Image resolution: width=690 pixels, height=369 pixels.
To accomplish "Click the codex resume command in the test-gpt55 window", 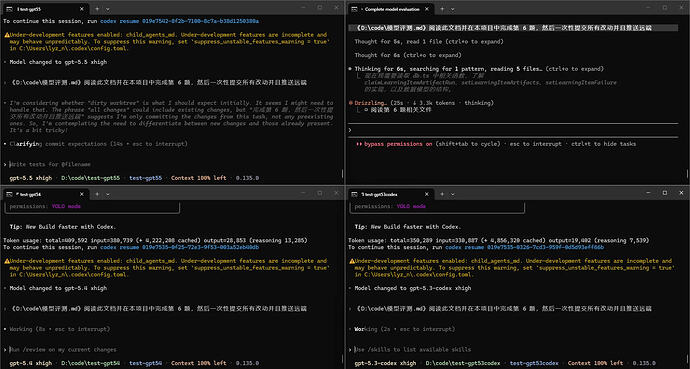I will (x=180, y=21).
